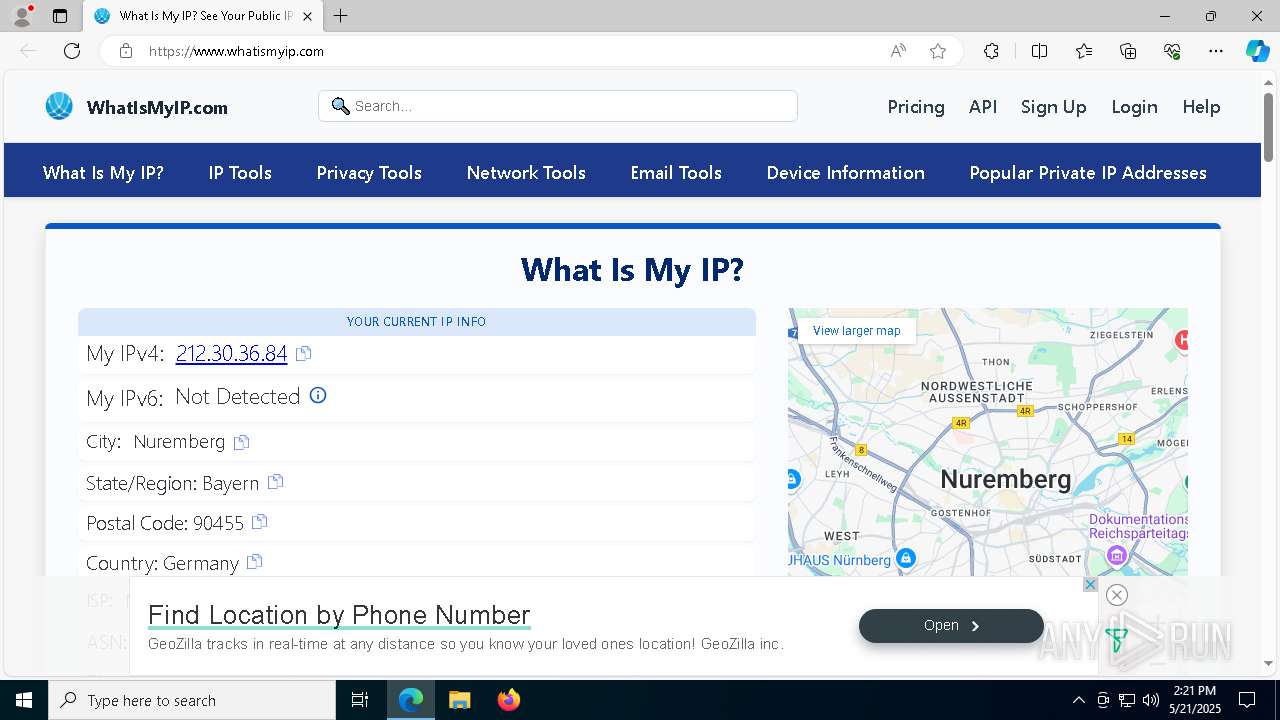Open the taskbar clock and date
Screen dimensions: 1280x720
1196,700
